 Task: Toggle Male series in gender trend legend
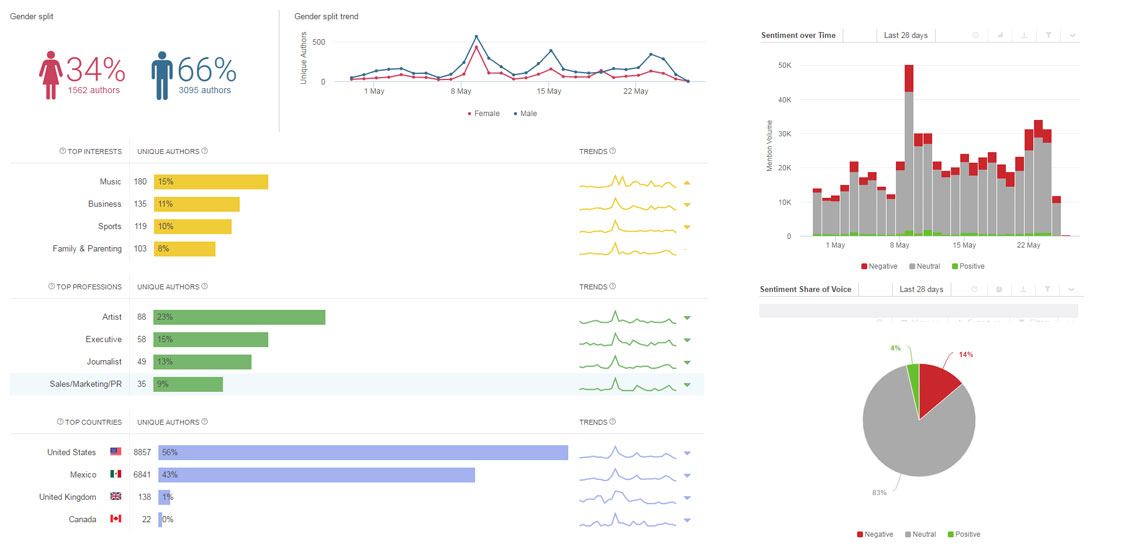pos(526,114)
